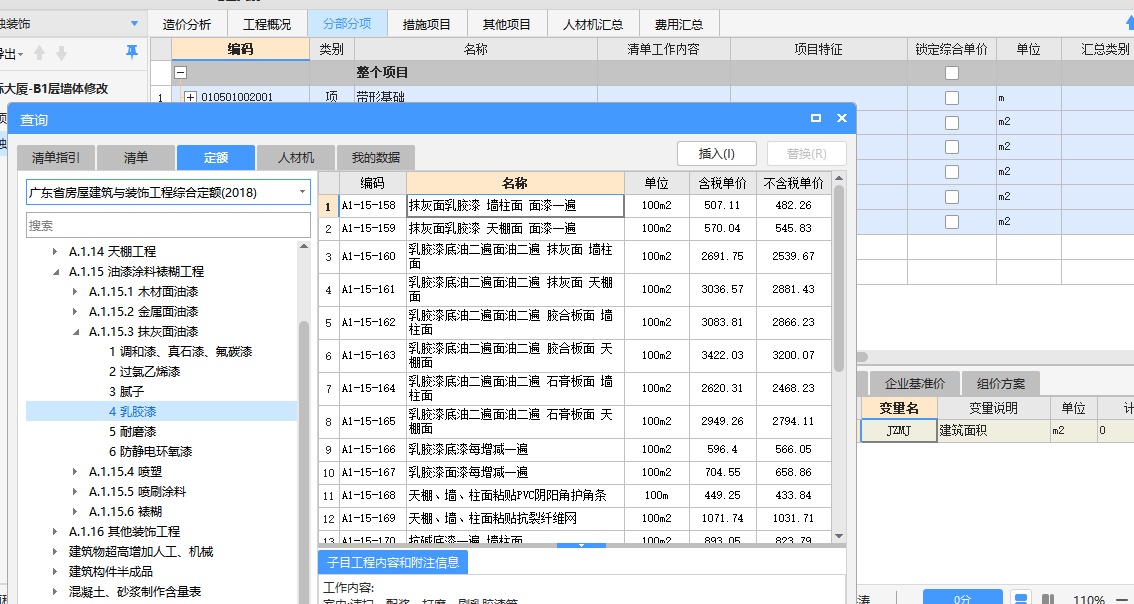Close the 查询 dialog
The width and height of the screenshot is (1134, 604).
click(x=841, y=119)
